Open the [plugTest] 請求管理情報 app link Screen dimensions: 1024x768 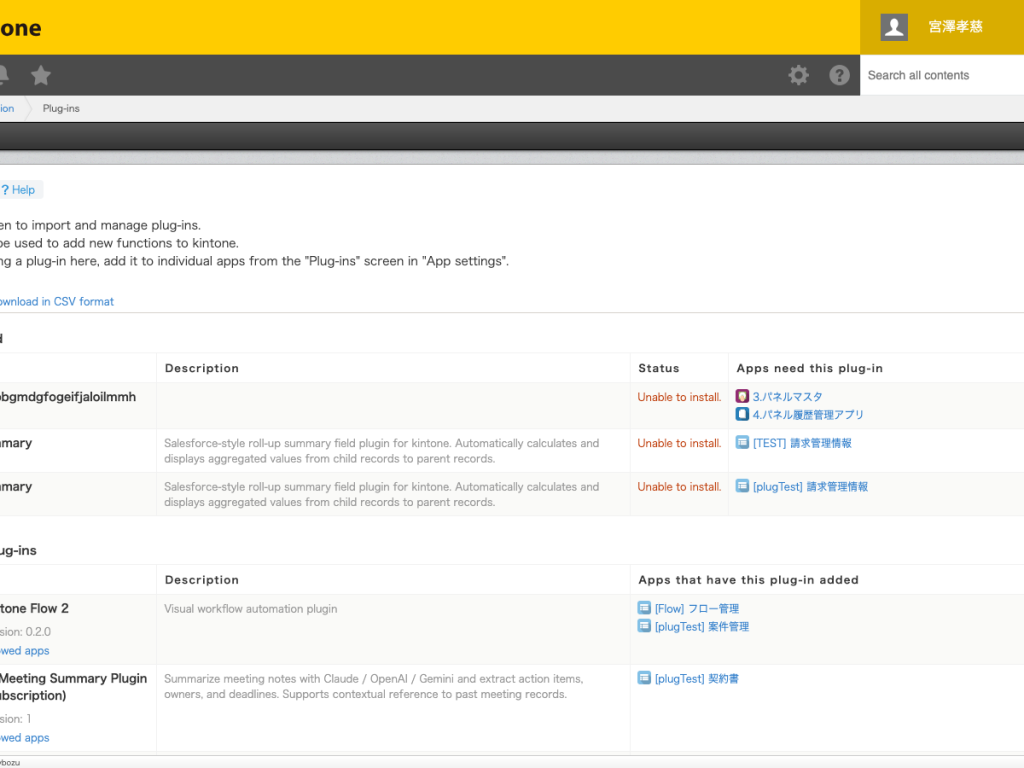810,487
